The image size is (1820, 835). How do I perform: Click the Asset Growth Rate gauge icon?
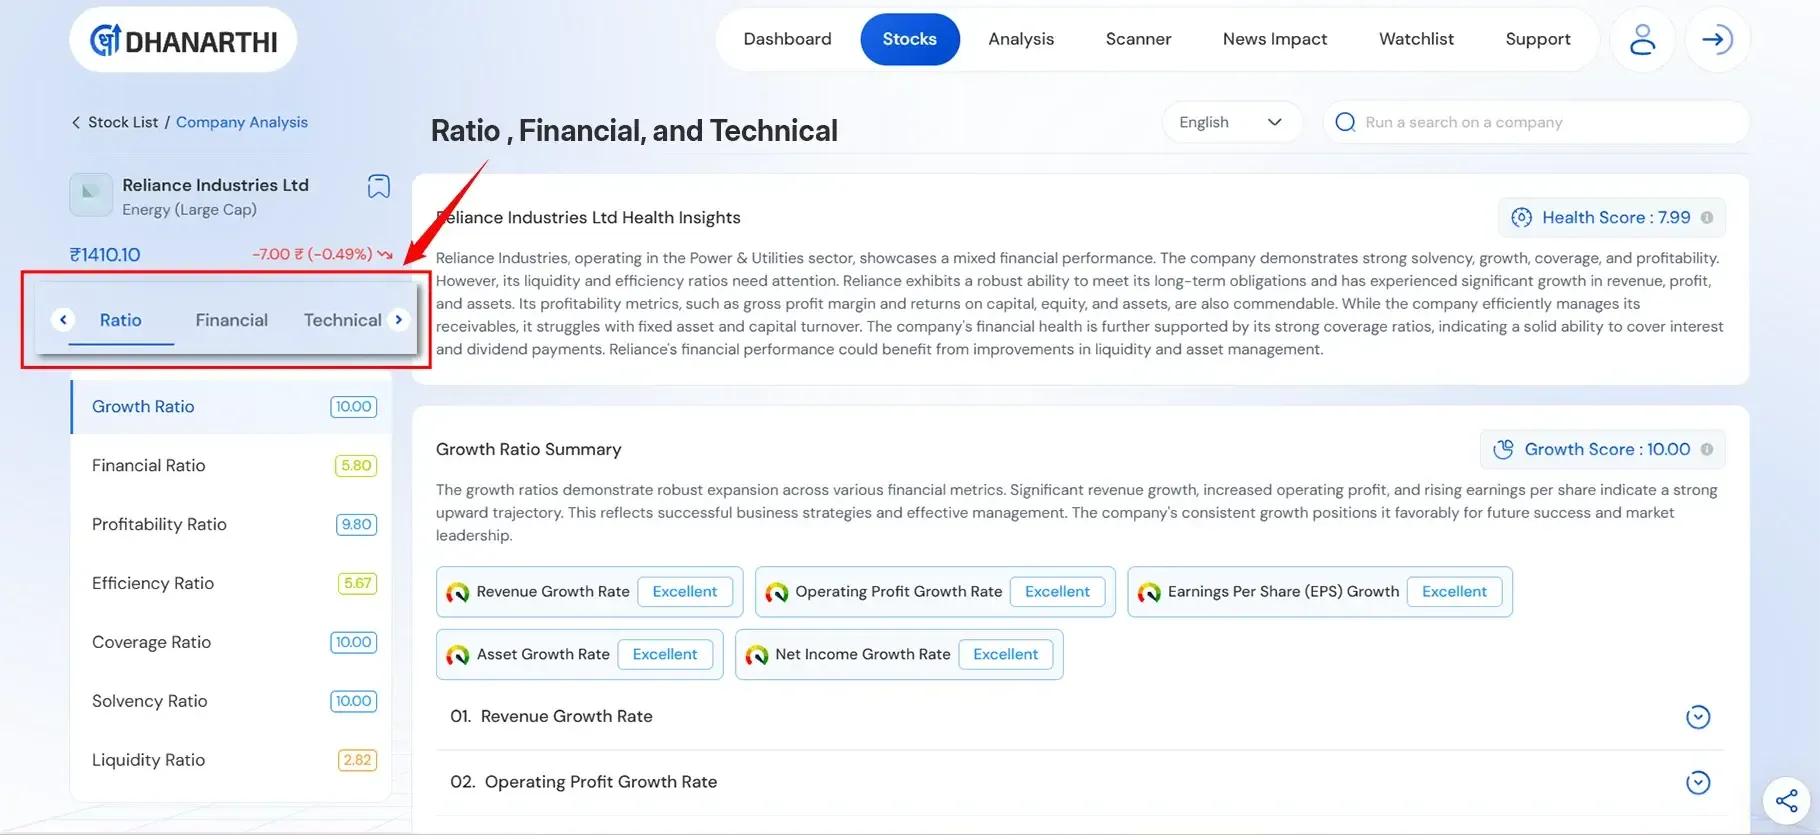click(457, 654)
